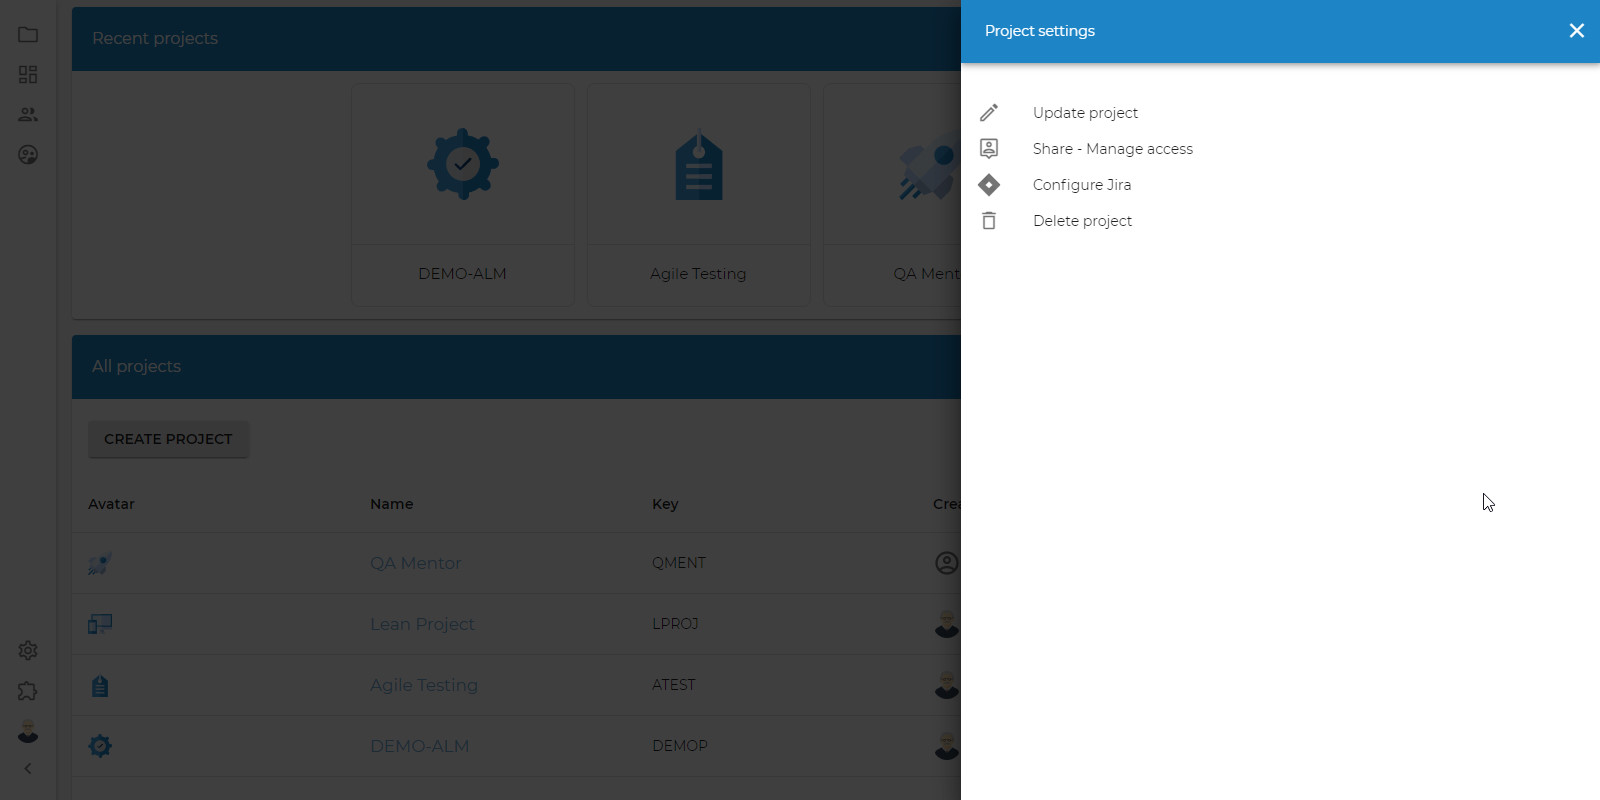Click the DEMO-ALM gear badge icon in recent projects
Image resolution: width=1600 pixels, height=800 pixels.
pos(462,164)
